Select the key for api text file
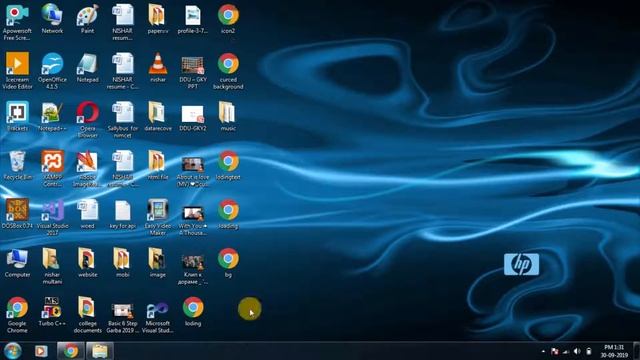 click(122, 214)
